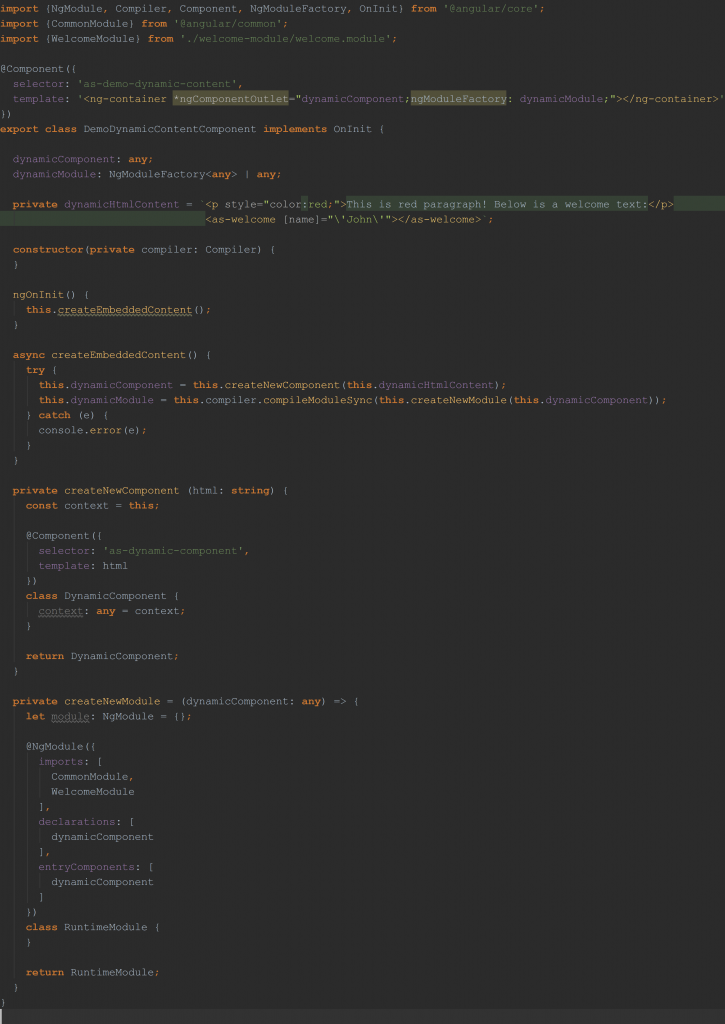Click the opening as-welcome tag in HTML string
The image size is (725, 1024).
[241, 219]
